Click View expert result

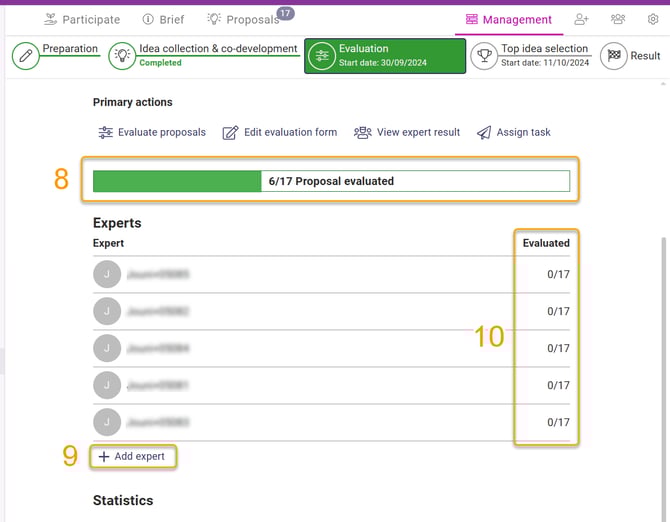coord(407,132)
